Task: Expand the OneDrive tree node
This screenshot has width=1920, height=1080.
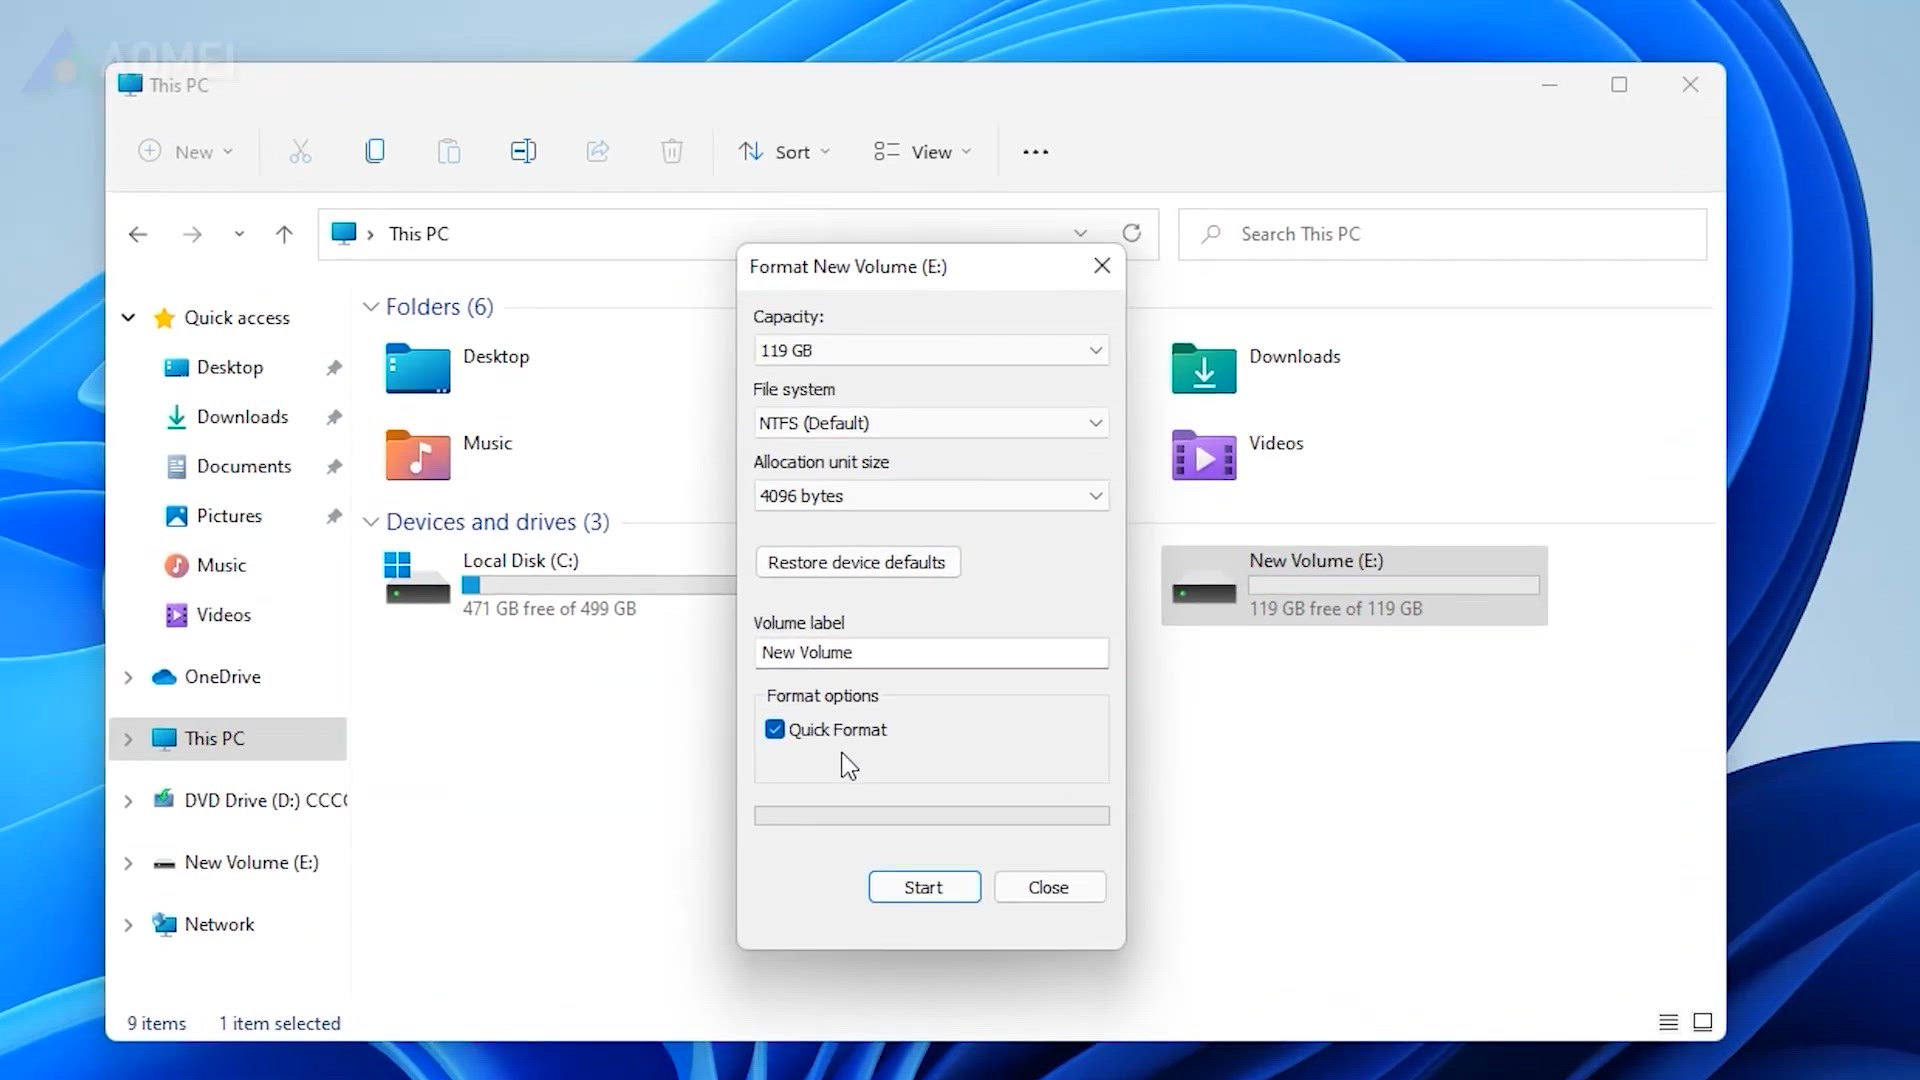Action: [128, 677]
